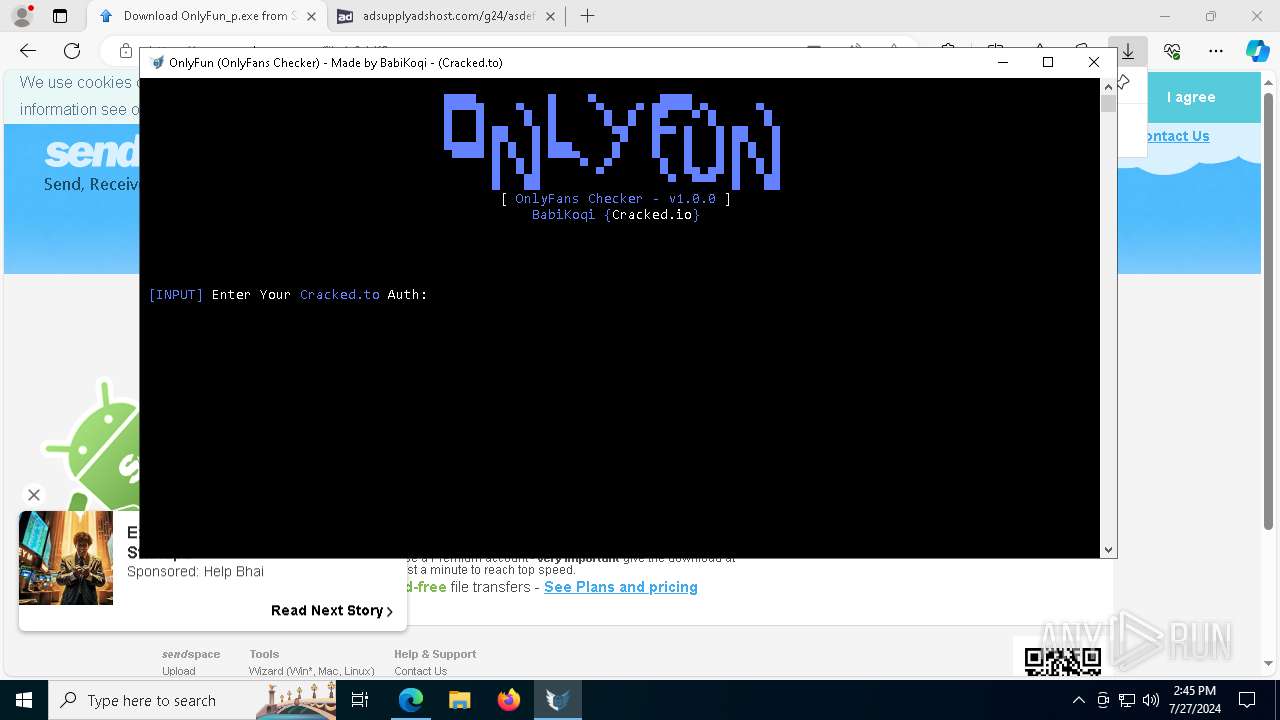
Task: Open Windows Start menu
Action: (x=24, y=700)
